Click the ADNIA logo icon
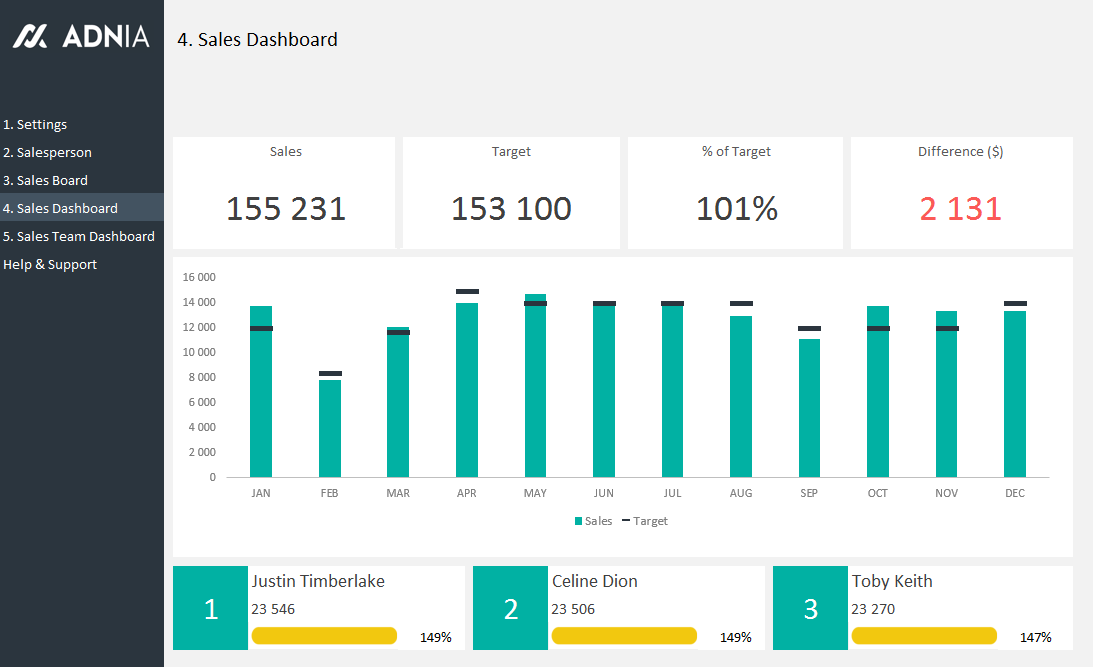Viewport: 1093px width, 667px height. tap(30, 37)
